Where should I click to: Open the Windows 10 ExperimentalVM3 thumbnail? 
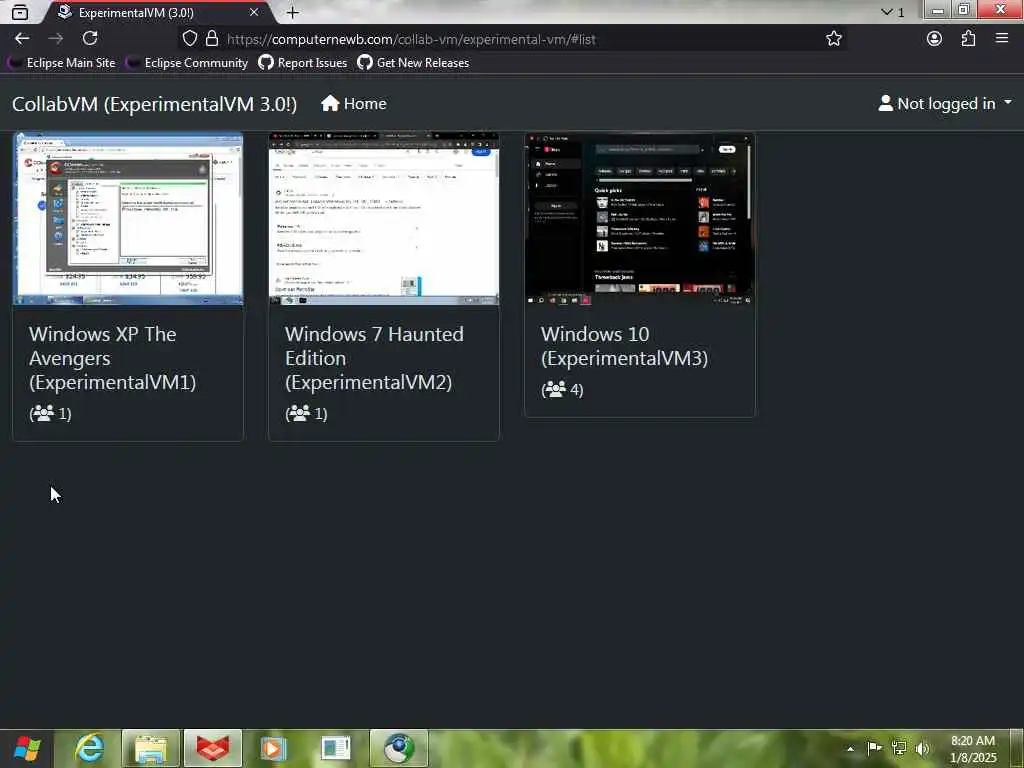[640, 219]
